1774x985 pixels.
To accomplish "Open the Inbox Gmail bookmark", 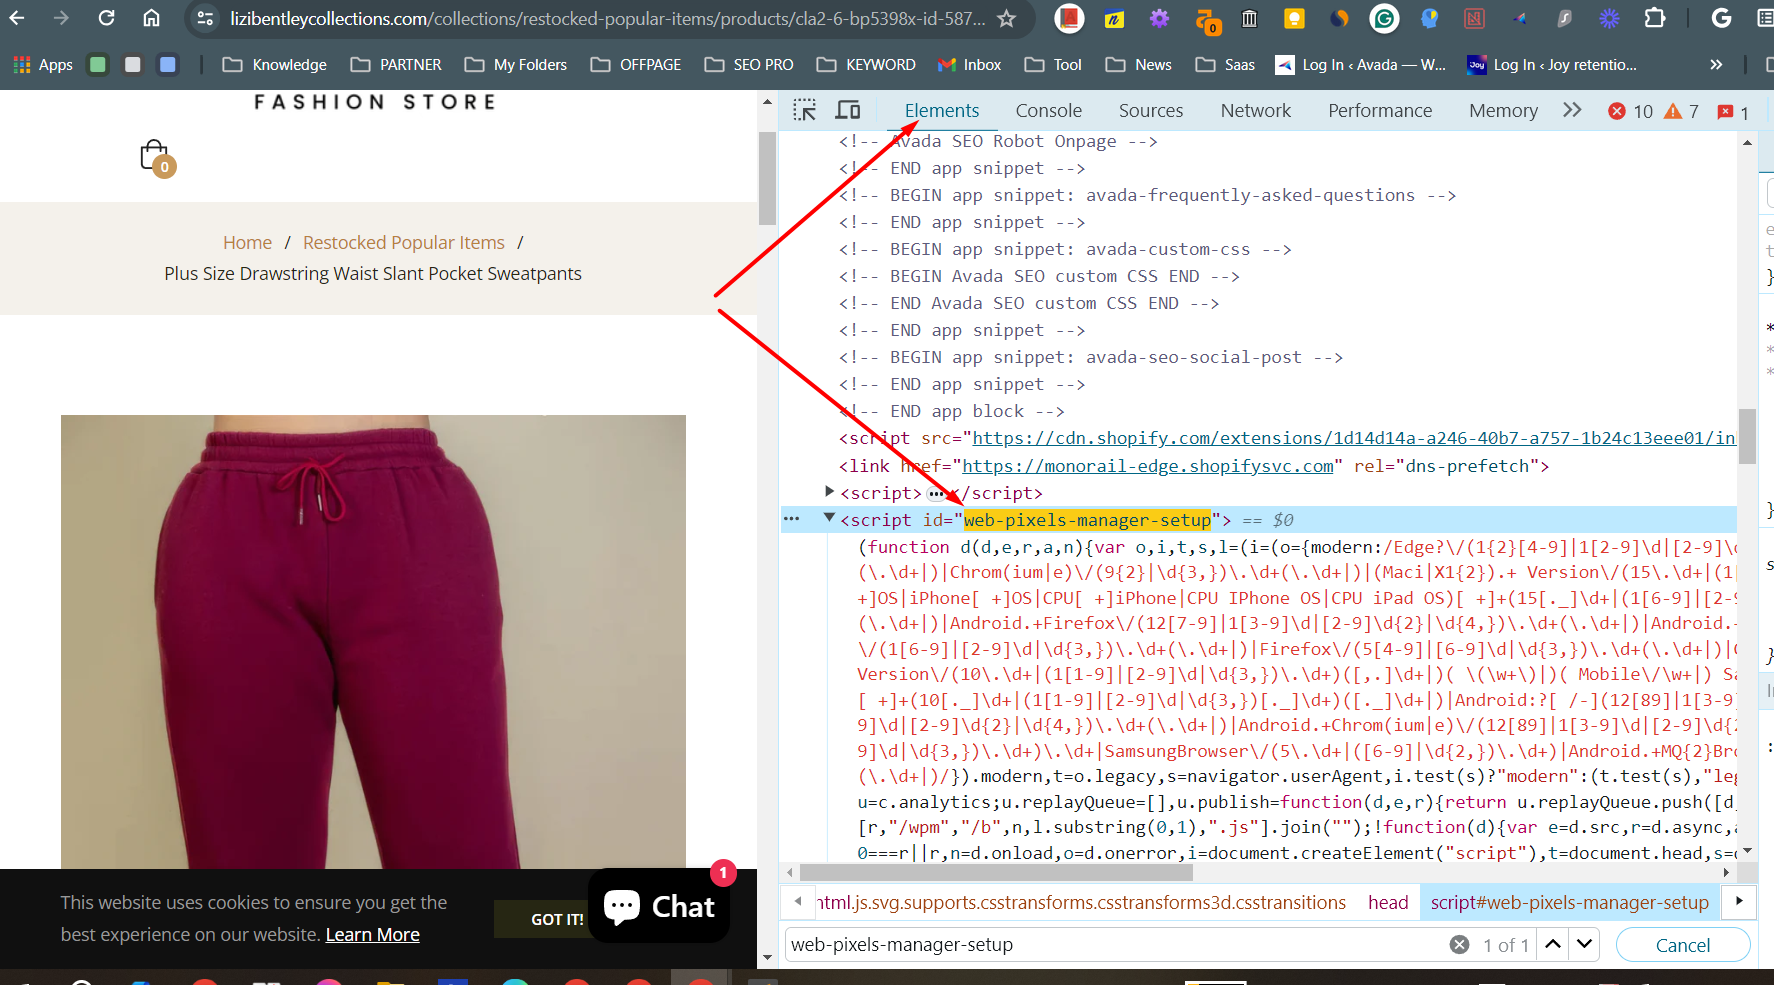I will click(969, 65).
